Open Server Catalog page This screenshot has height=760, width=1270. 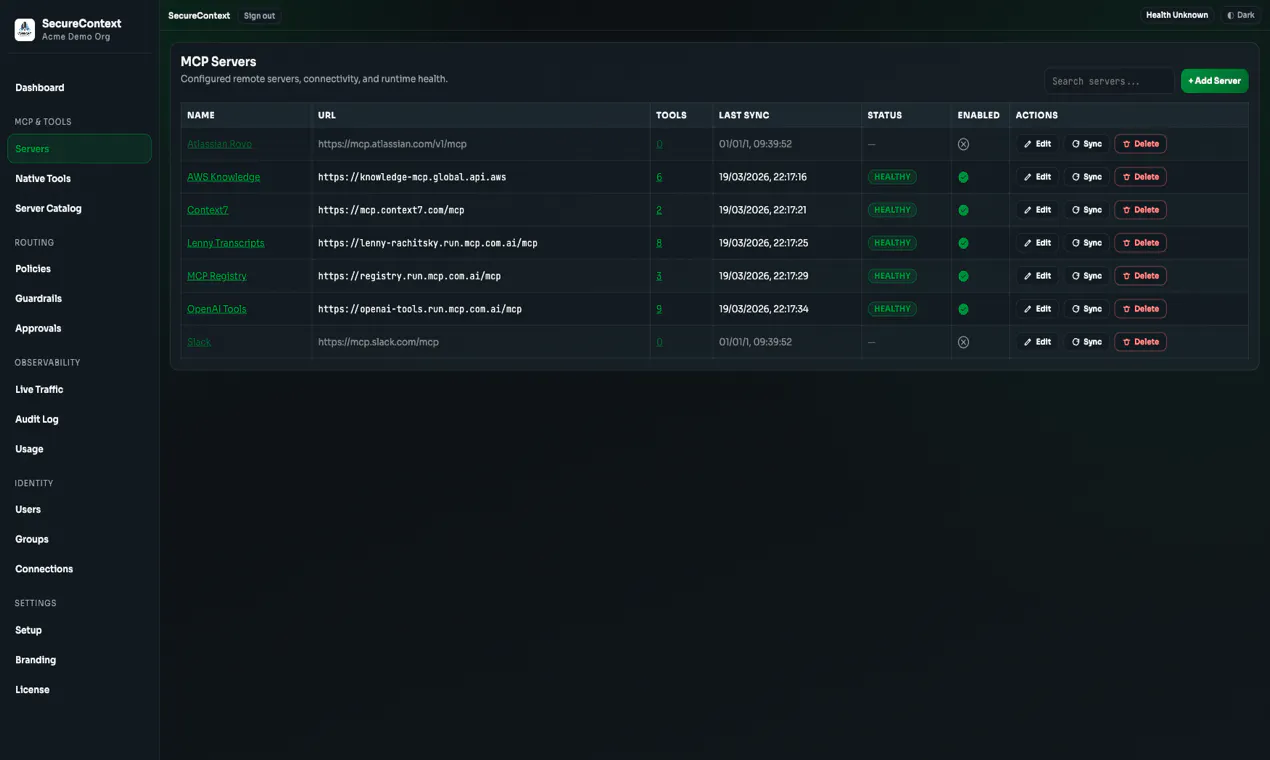coord(48,209)
